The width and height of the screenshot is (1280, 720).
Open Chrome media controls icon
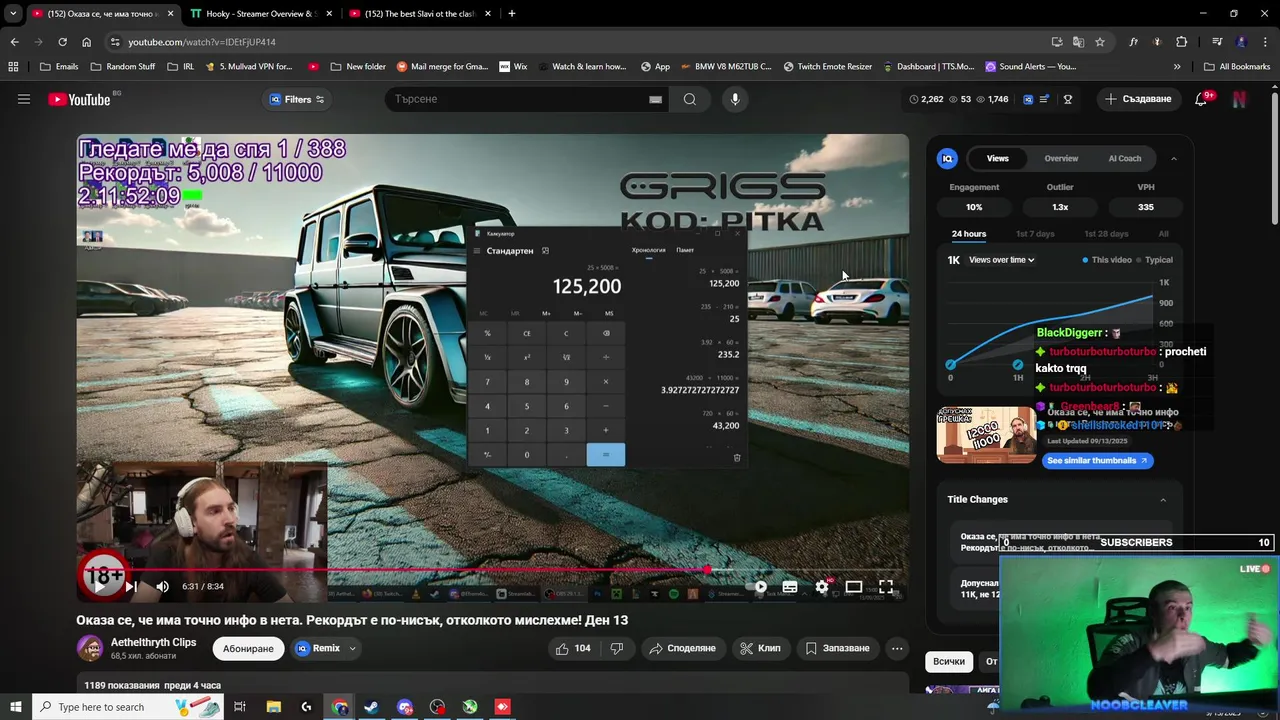point(1217,42)
